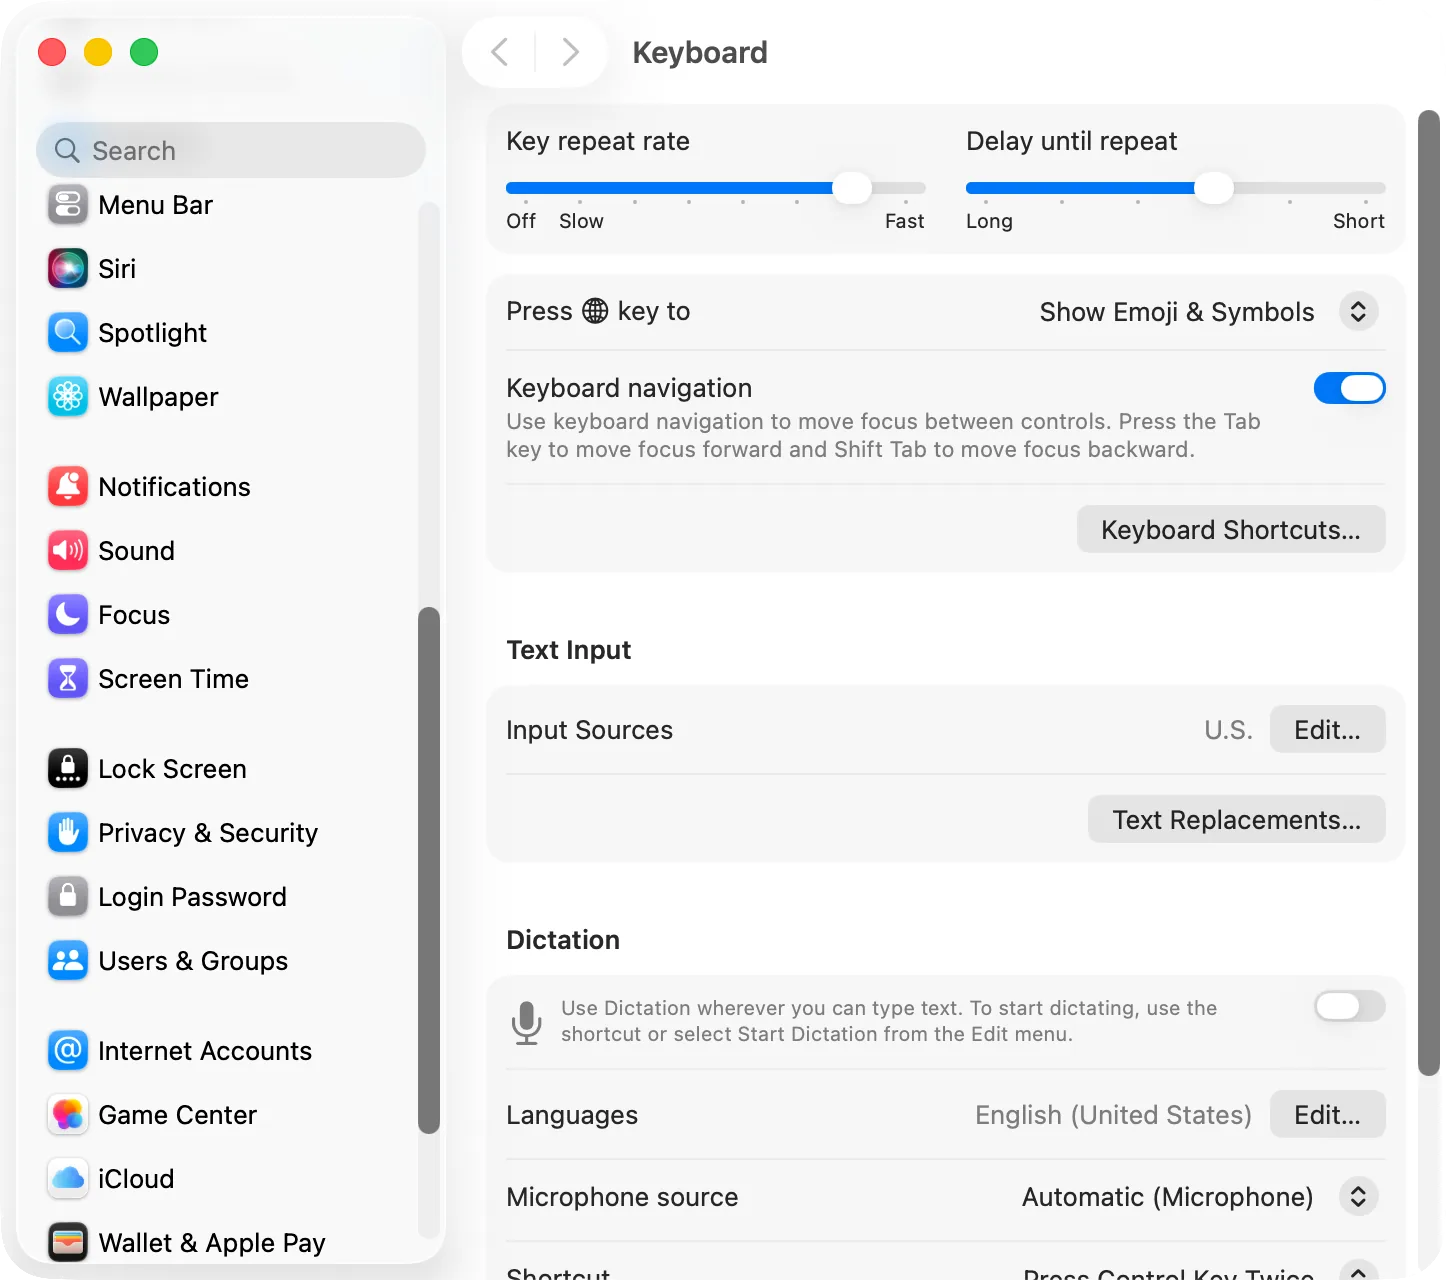Select the Focus moon icon
1446x1280 pixels.
[x=68, y=615]
